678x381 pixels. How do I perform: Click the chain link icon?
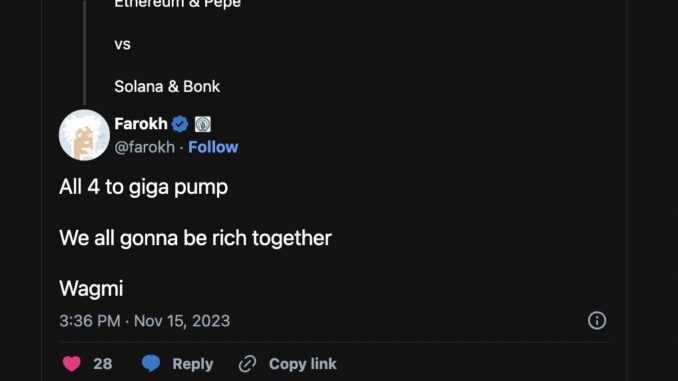pyautogui.click(x=247, y=364)
